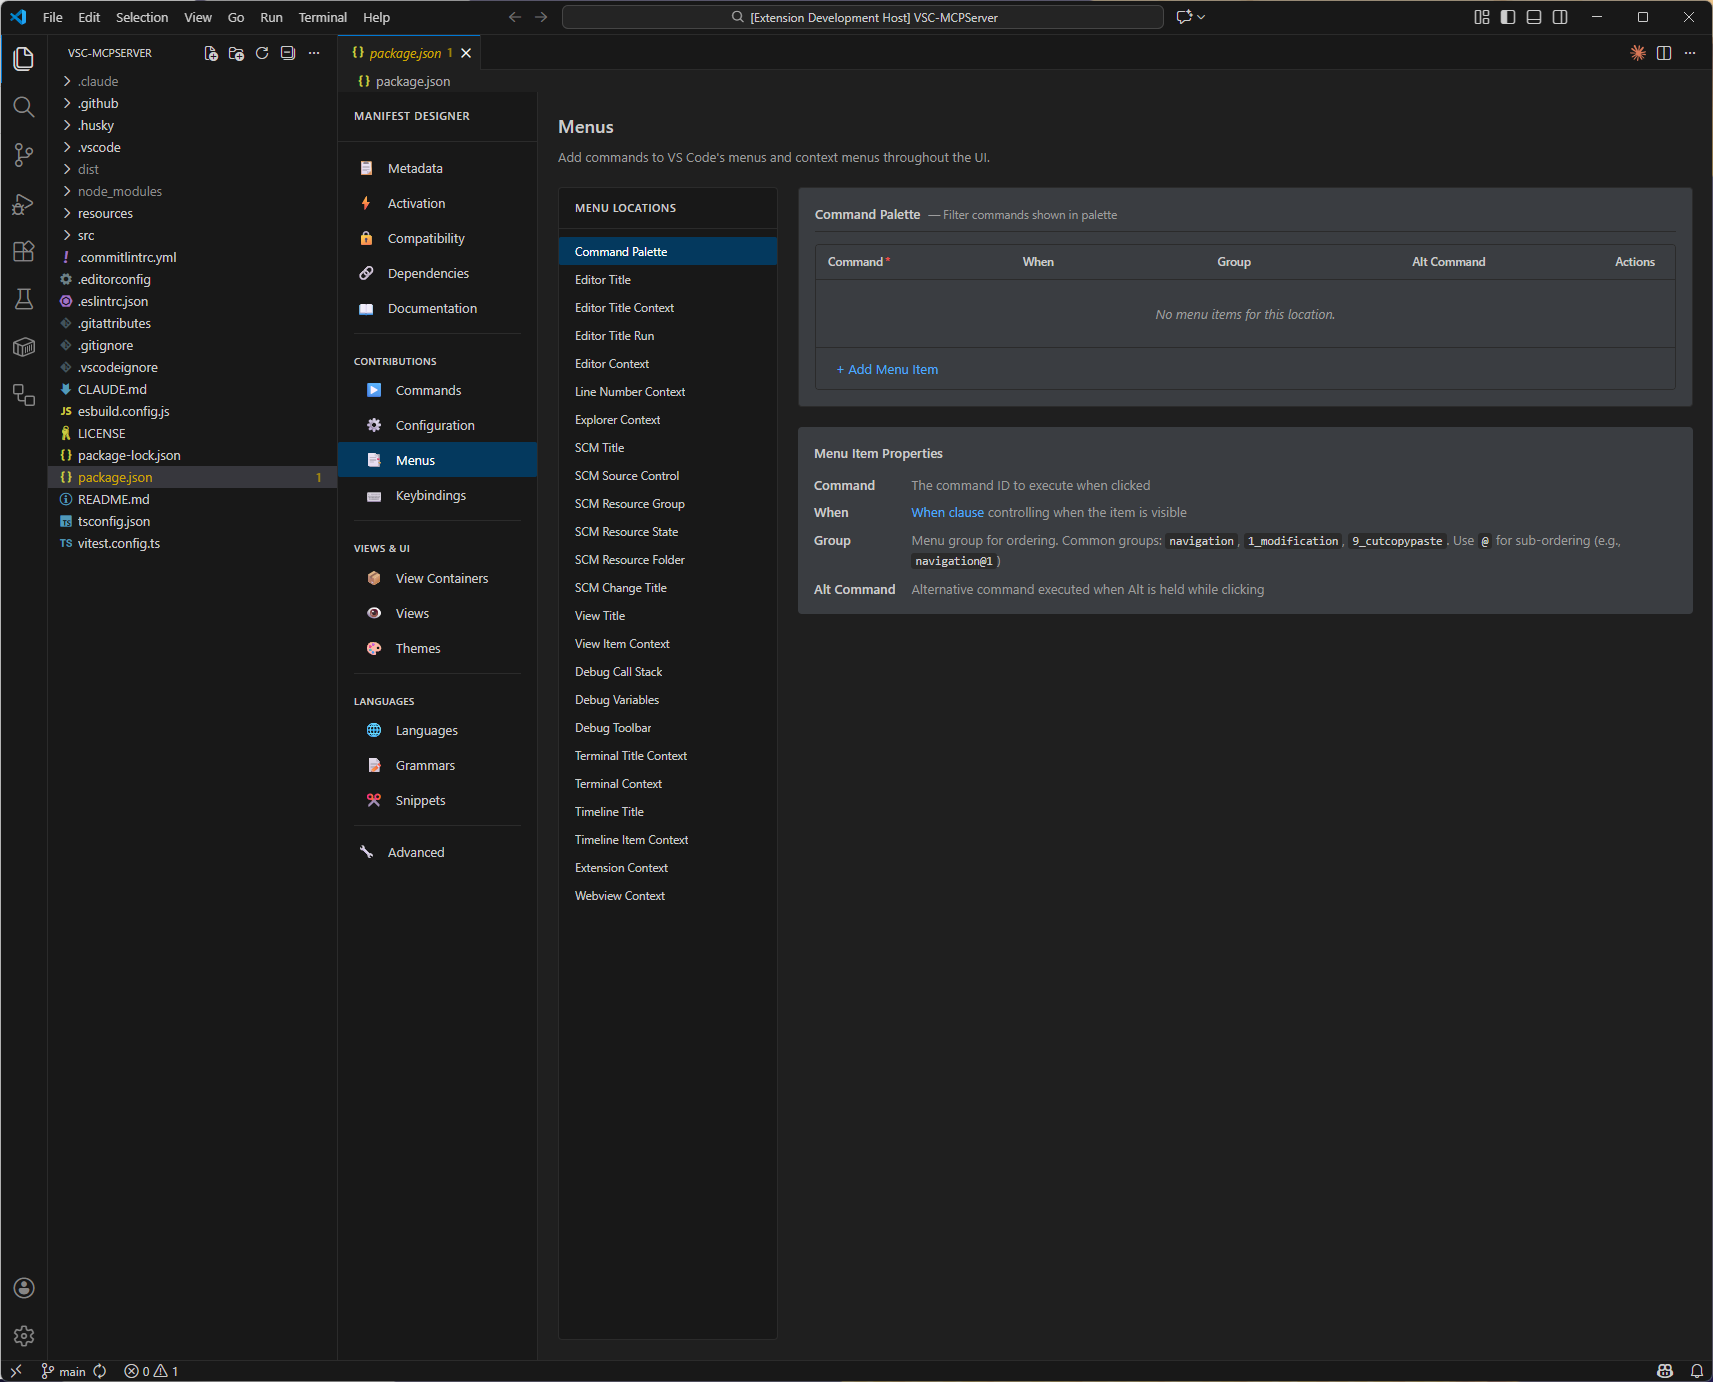Select the Webview Context menu location

tap(667, 895)
